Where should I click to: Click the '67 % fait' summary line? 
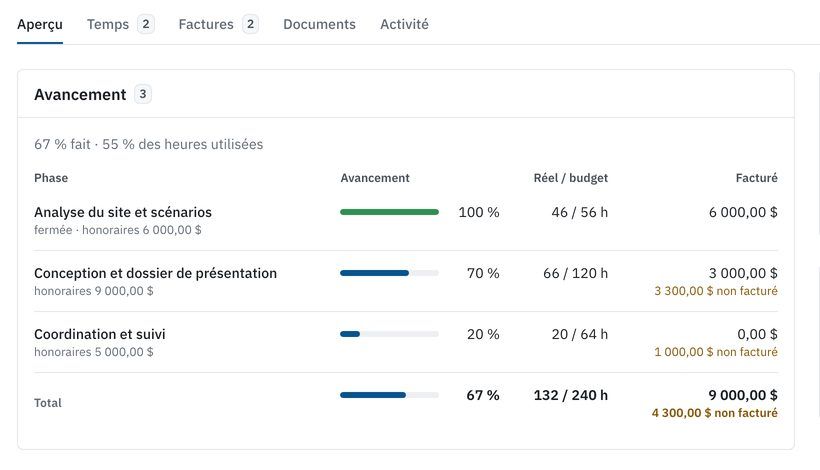(149, 144)
